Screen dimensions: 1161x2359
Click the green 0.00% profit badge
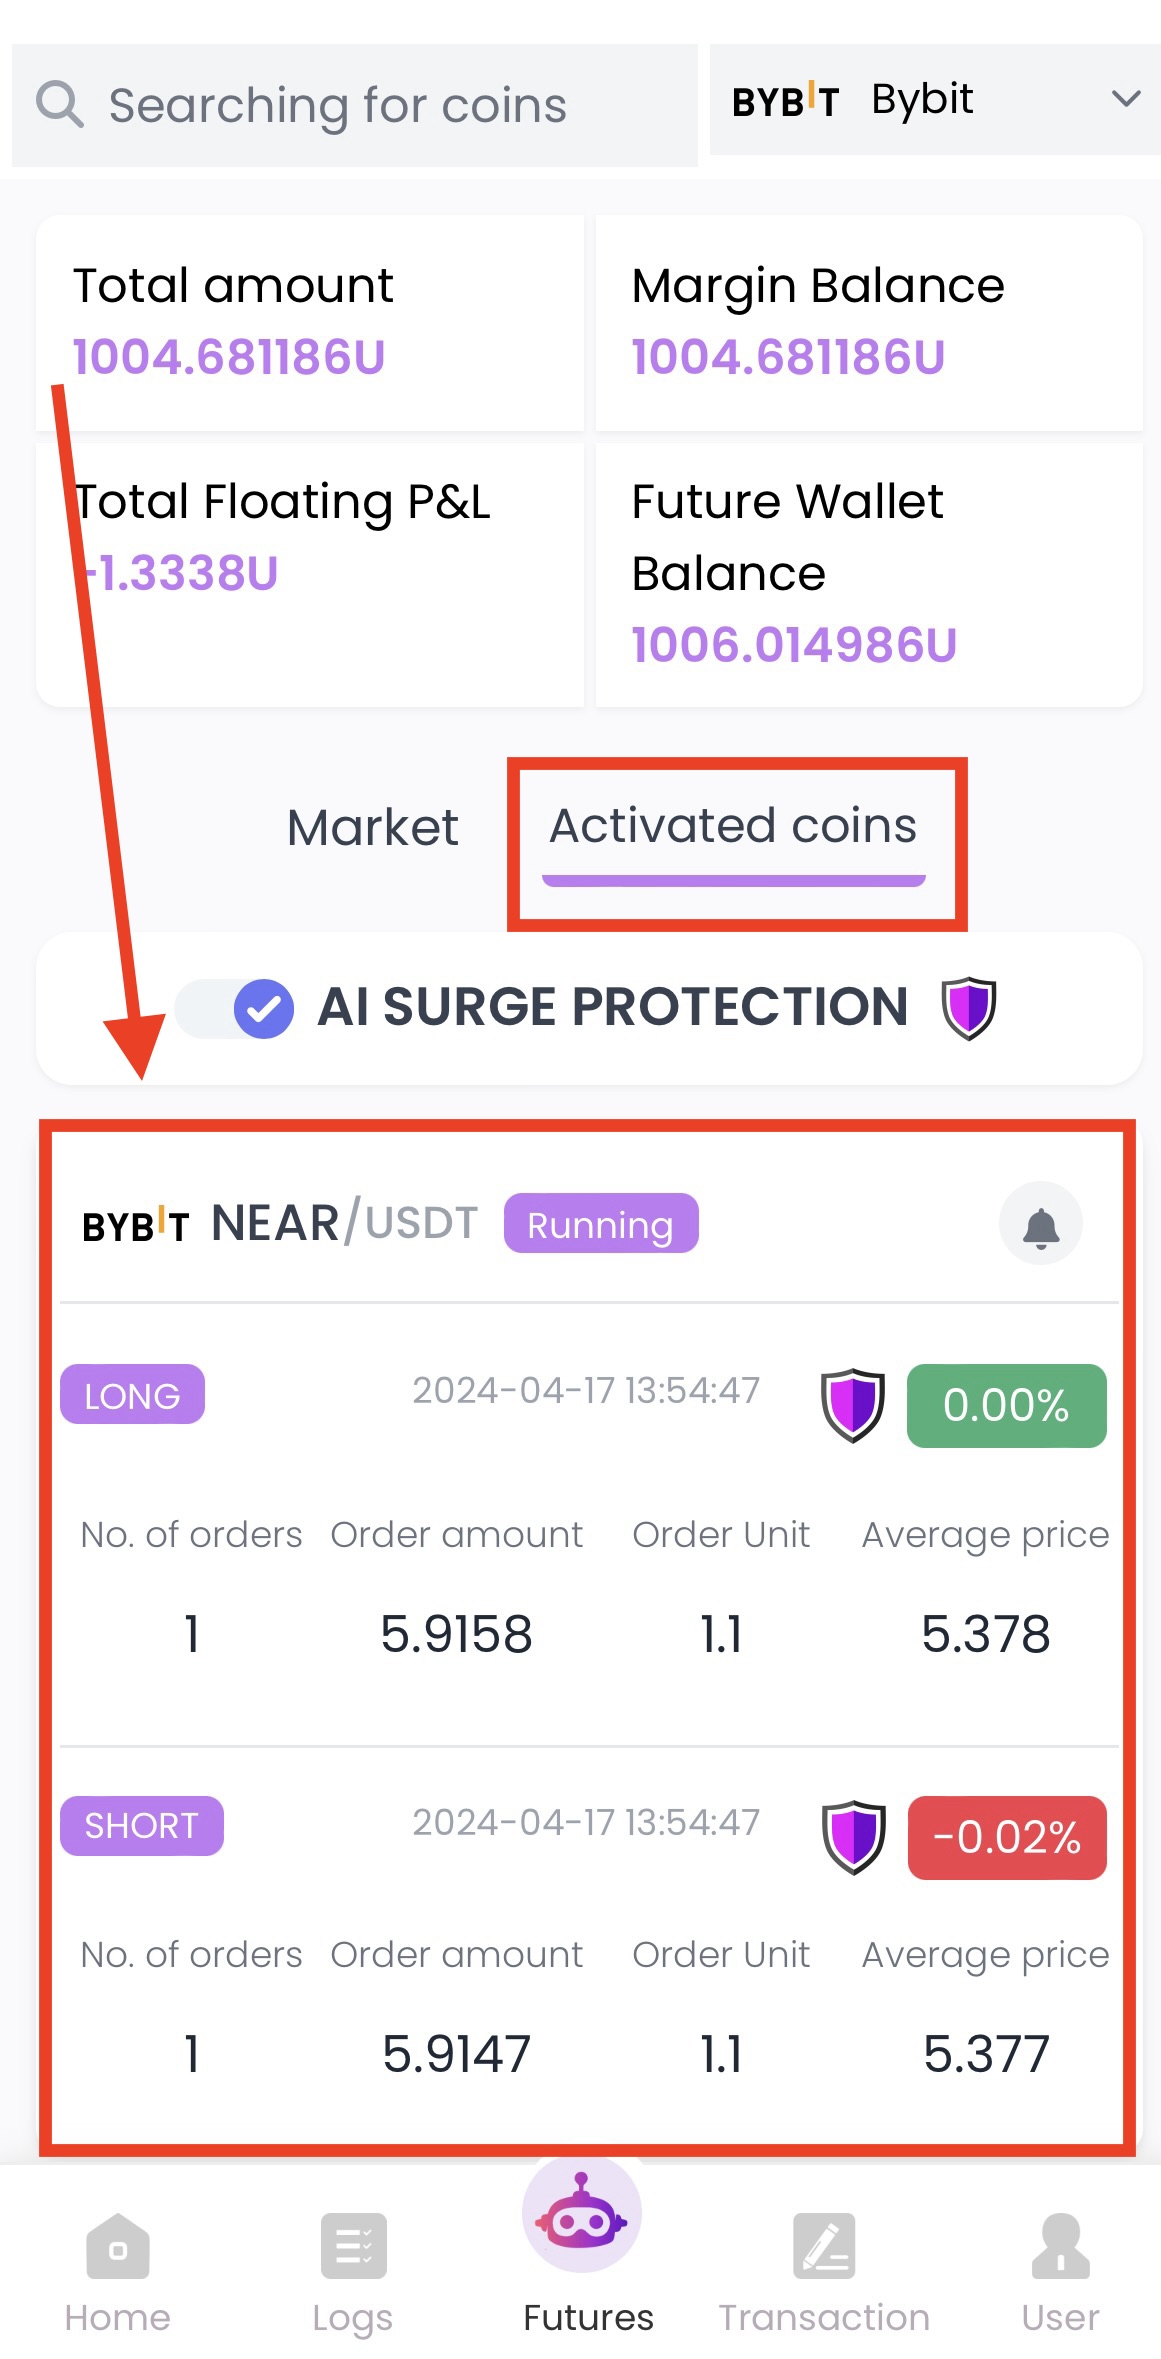coord(1006,1406)
